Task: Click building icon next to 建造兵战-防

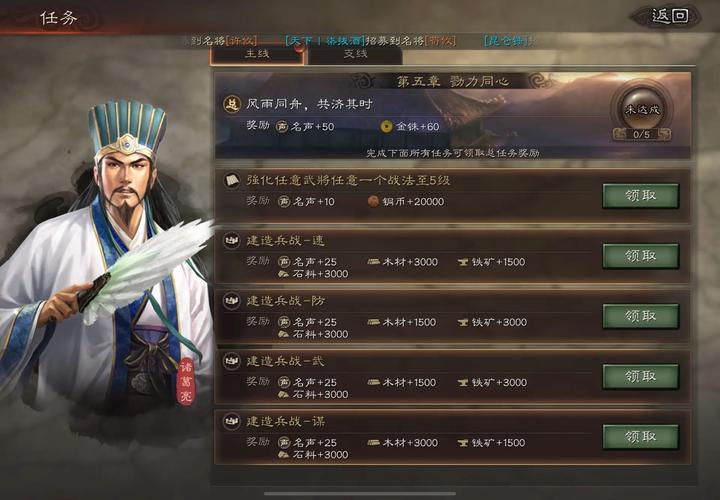Action: (232, 301)
